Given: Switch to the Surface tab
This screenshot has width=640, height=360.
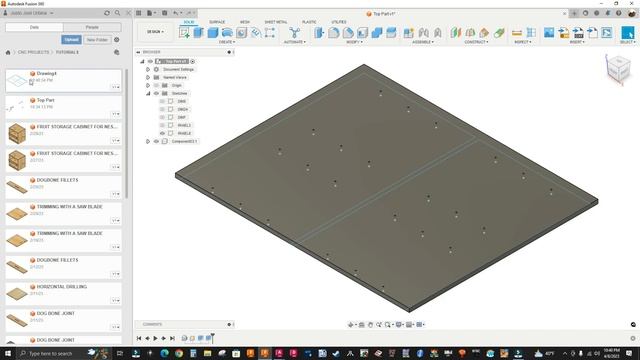Looking at the screenshot, I should click(x=217, y=22).
